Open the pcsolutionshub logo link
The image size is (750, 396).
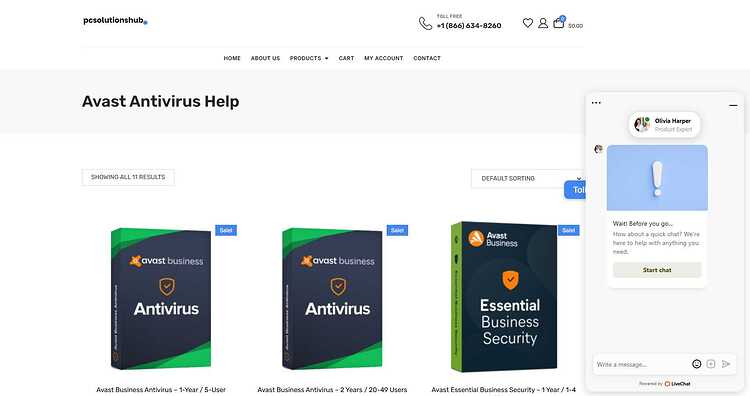[x=115, y=21]
